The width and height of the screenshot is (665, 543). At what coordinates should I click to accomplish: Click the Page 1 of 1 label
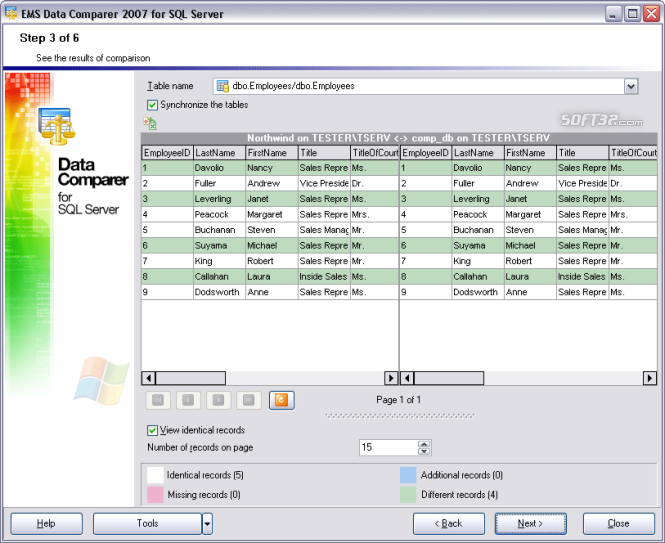coord(399,400)
